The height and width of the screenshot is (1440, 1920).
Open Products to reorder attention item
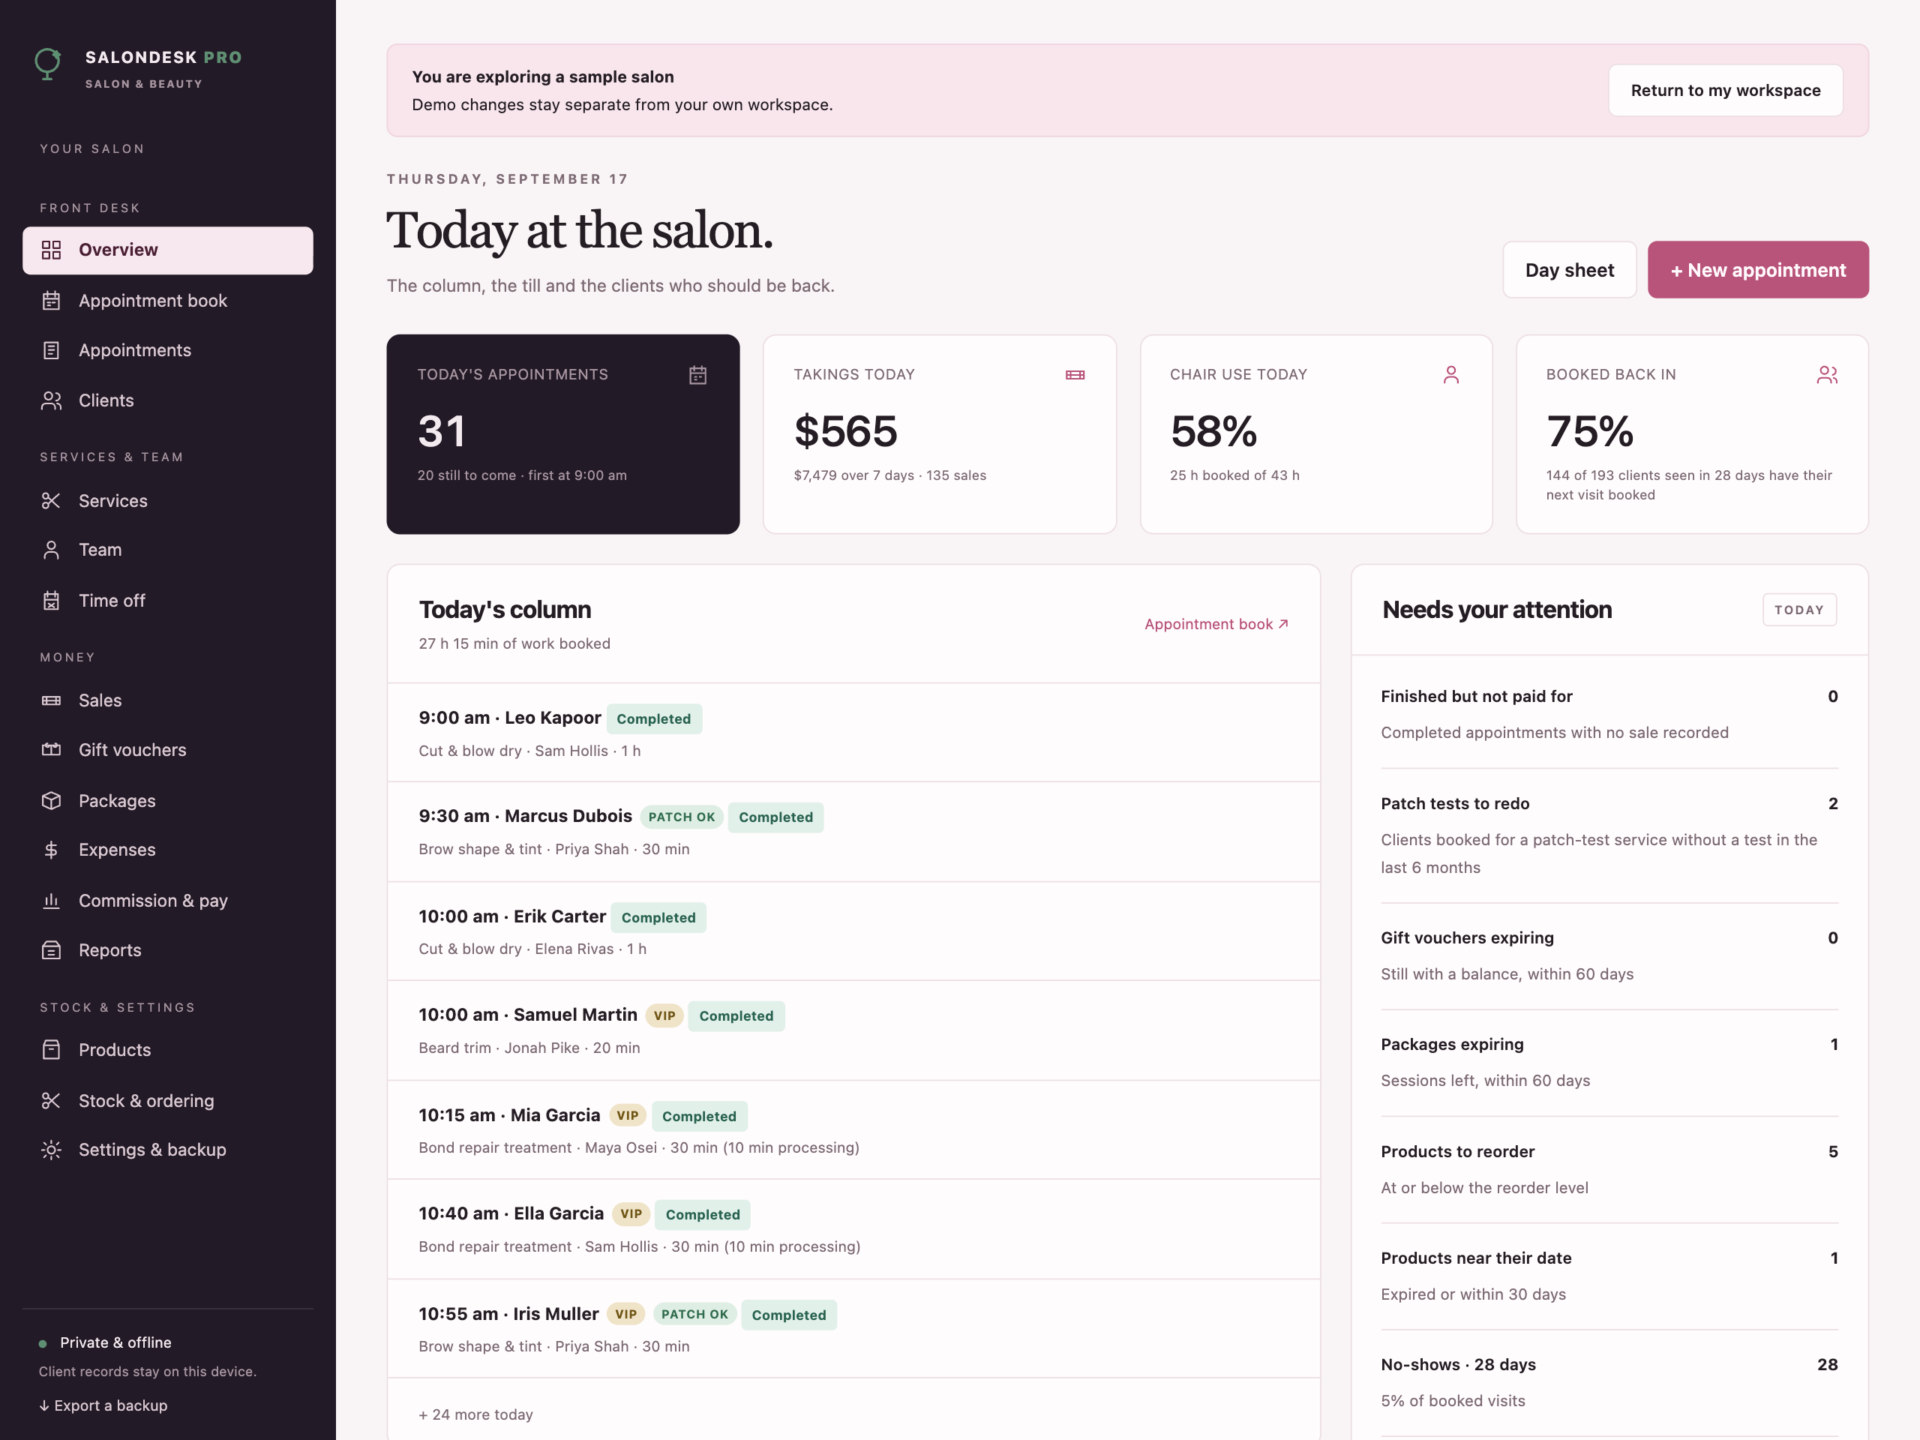(x=1609, y=1169)
